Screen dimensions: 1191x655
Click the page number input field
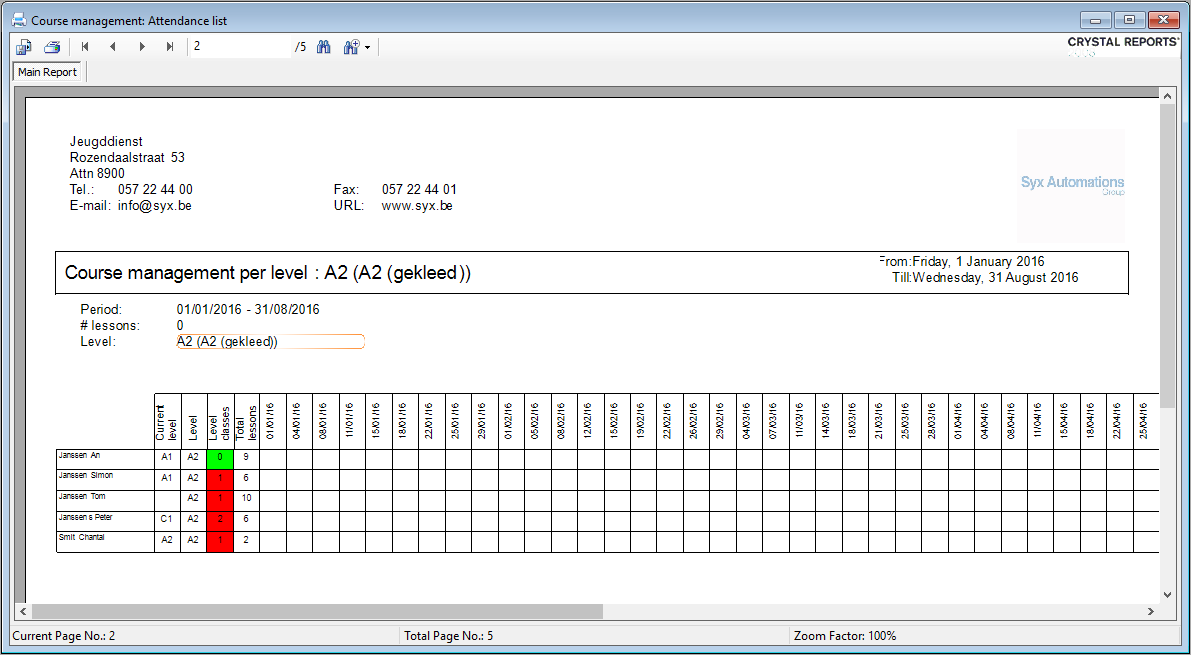click(x=240, y=47)
